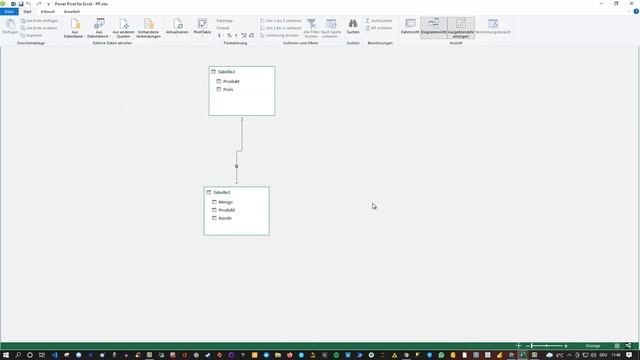Viewport: 640px width, 360px height.
Task: Click Sortierung löschen
Action: click(280, 35)
